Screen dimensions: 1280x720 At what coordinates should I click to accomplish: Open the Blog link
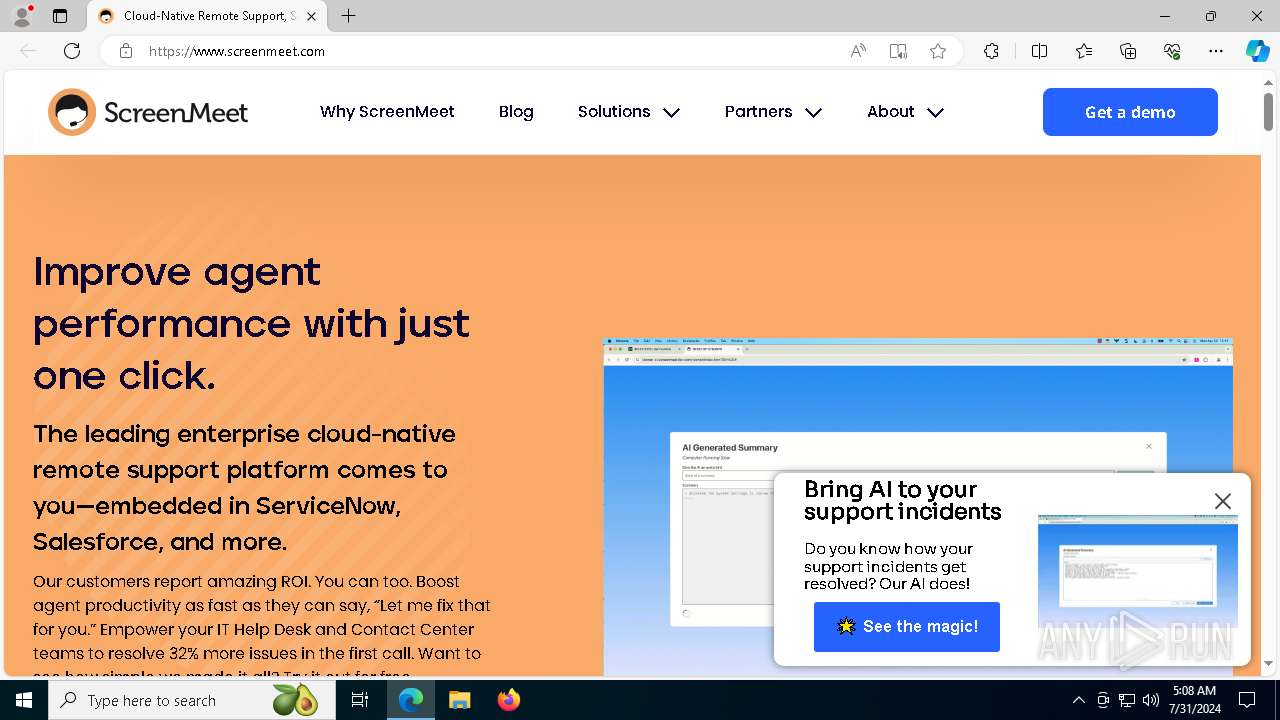[516, 112]
